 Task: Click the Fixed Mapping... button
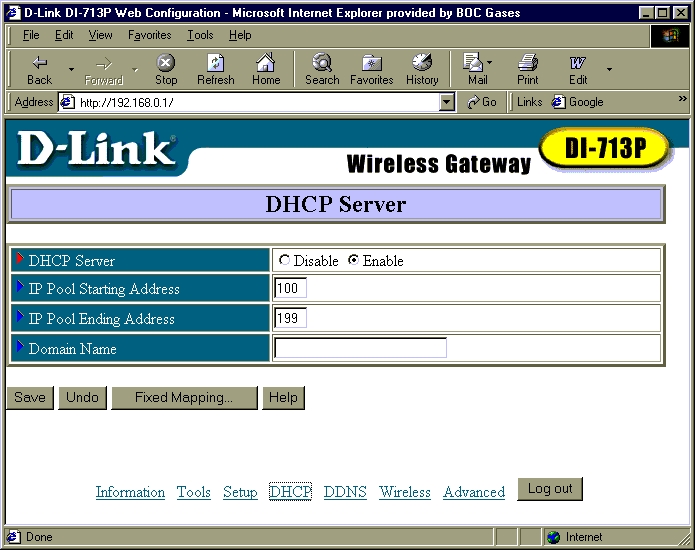[184, 398]
